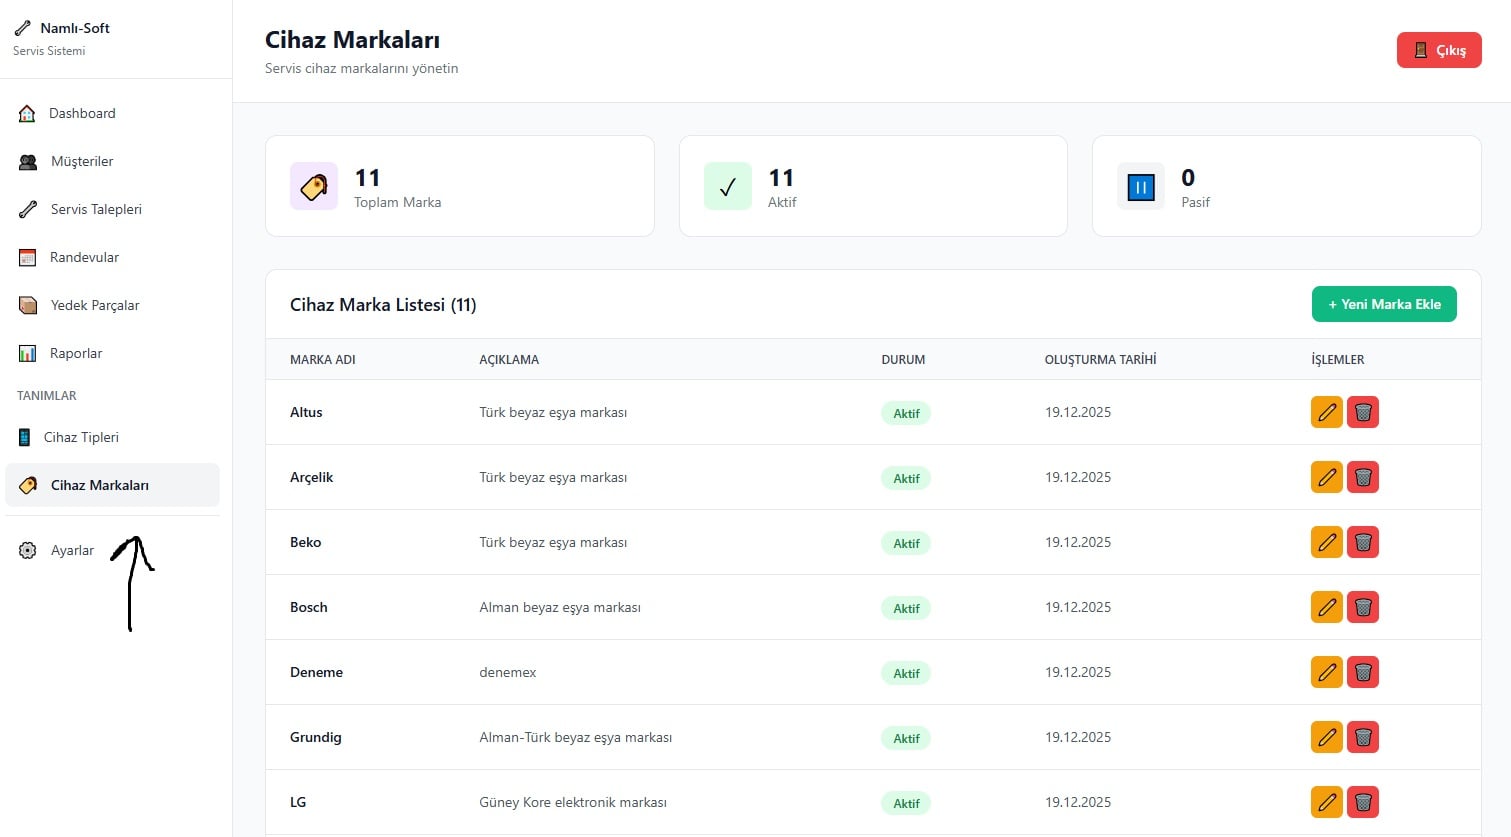
Task: Click the trash icon in Beko row
Action: (1362, 542)
